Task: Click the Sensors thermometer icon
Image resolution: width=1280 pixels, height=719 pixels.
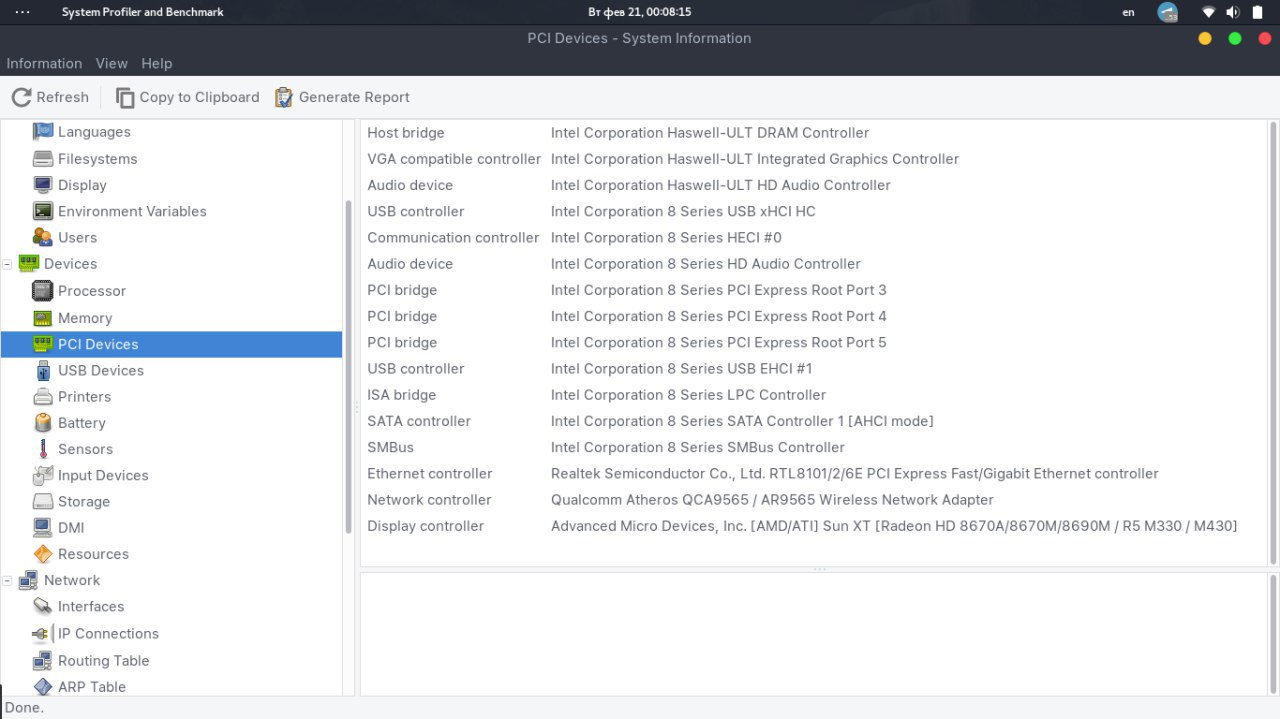Action: pos(42,449)
